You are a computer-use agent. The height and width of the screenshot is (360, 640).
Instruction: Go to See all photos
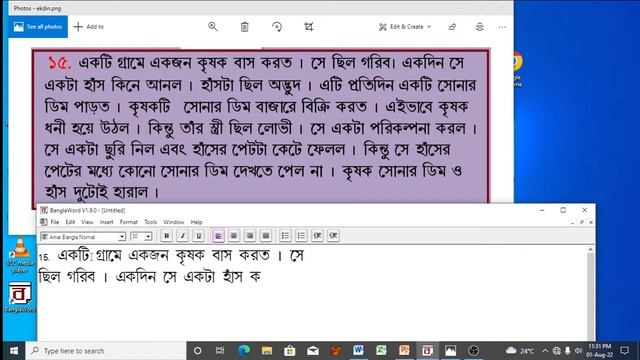[38, 27]
